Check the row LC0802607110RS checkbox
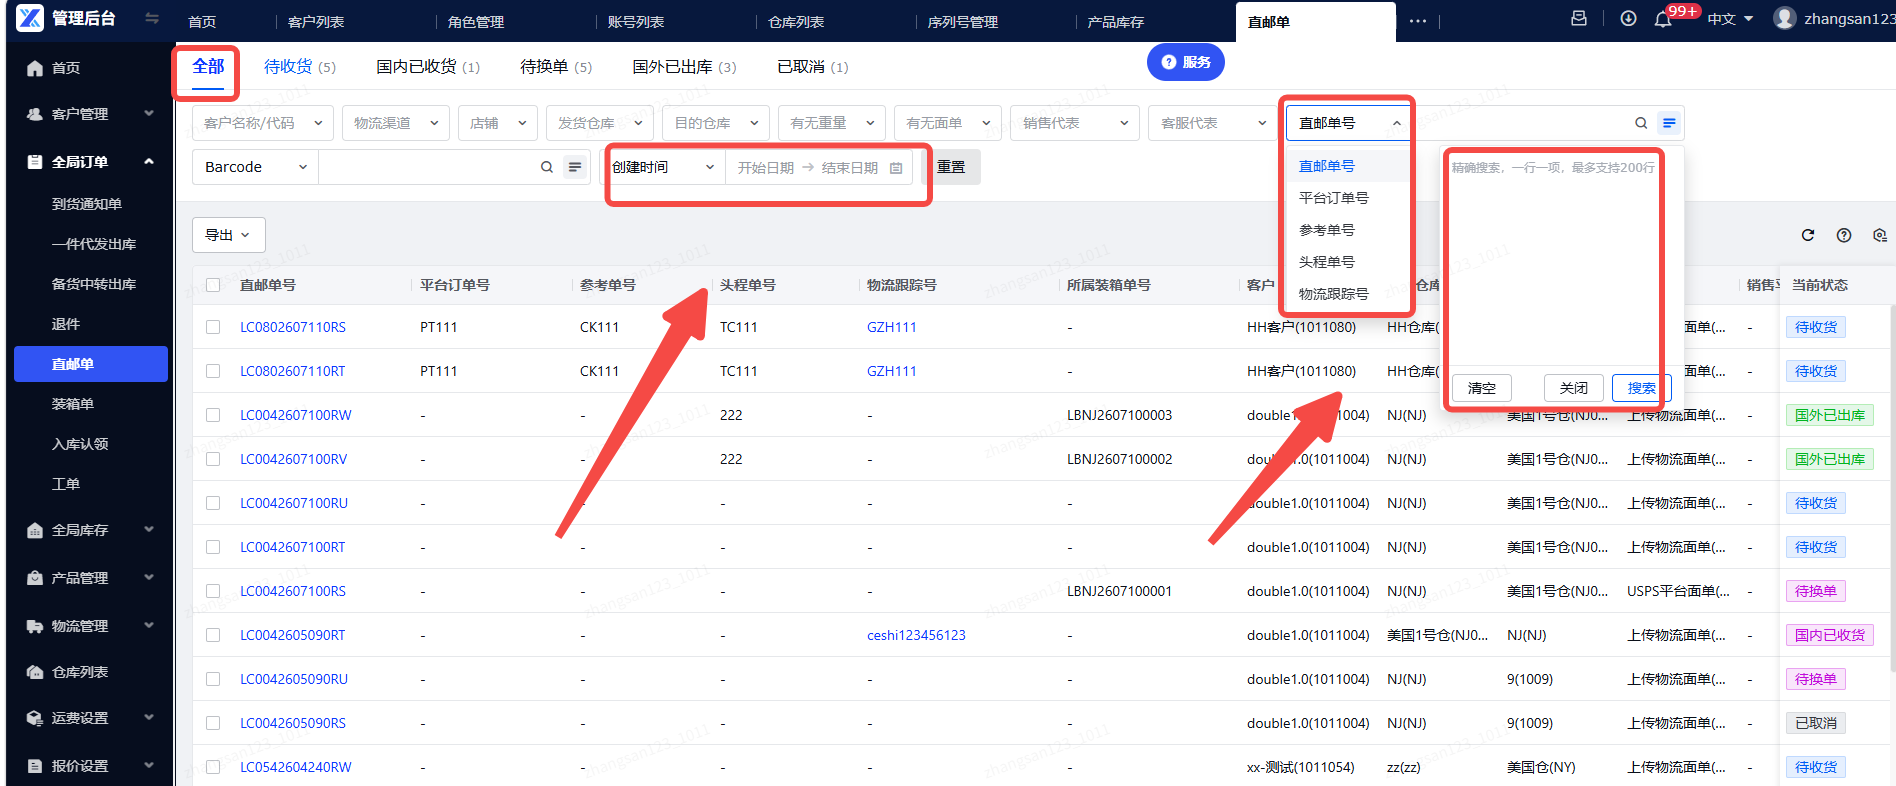Viewport: 1896px width, 786px height. (x=213, y=327)
